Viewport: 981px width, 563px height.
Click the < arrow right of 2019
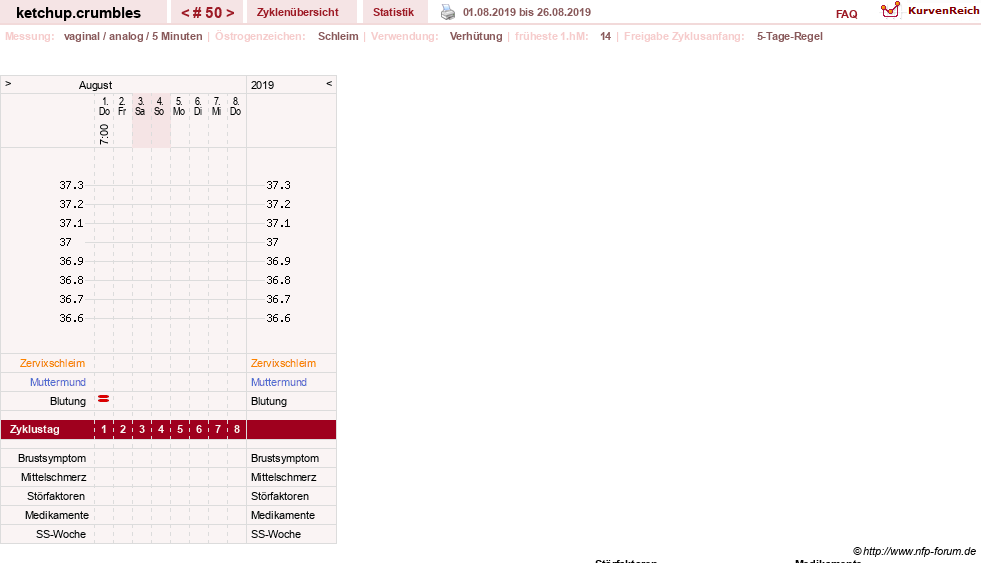tap(329, 83)
